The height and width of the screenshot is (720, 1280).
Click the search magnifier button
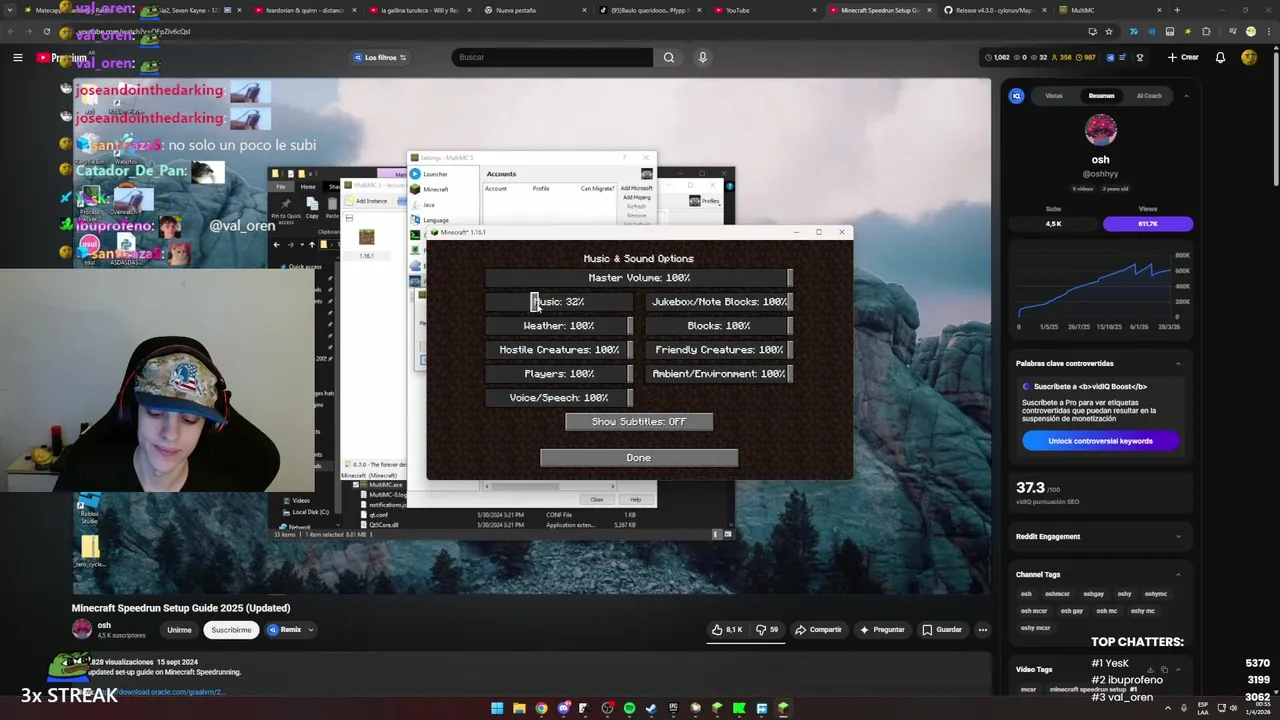coord(669,57)
